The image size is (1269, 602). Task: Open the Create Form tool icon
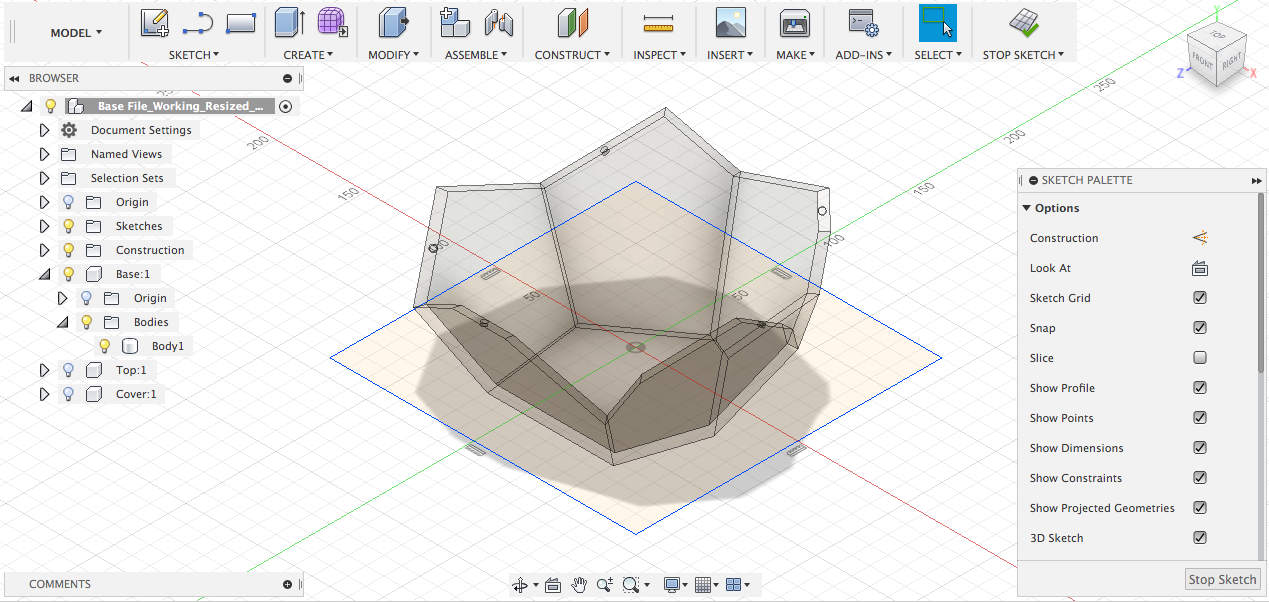(x=333, y=22)
